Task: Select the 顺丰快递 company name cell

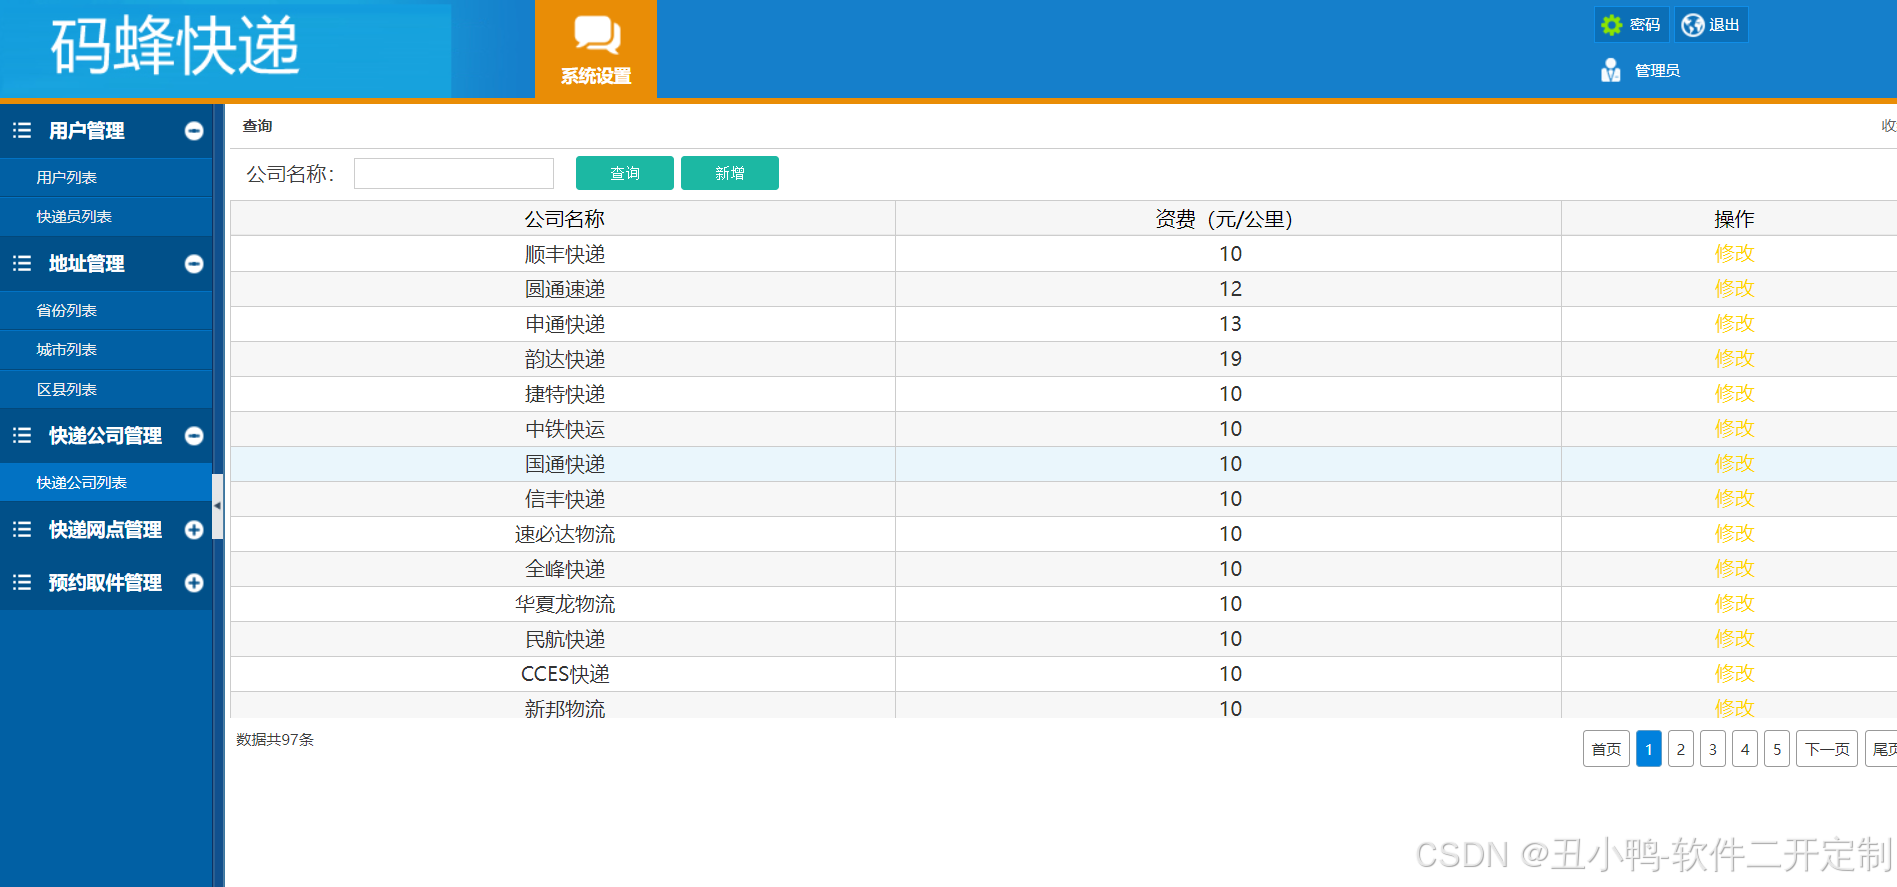Action: tap(565, 254)
